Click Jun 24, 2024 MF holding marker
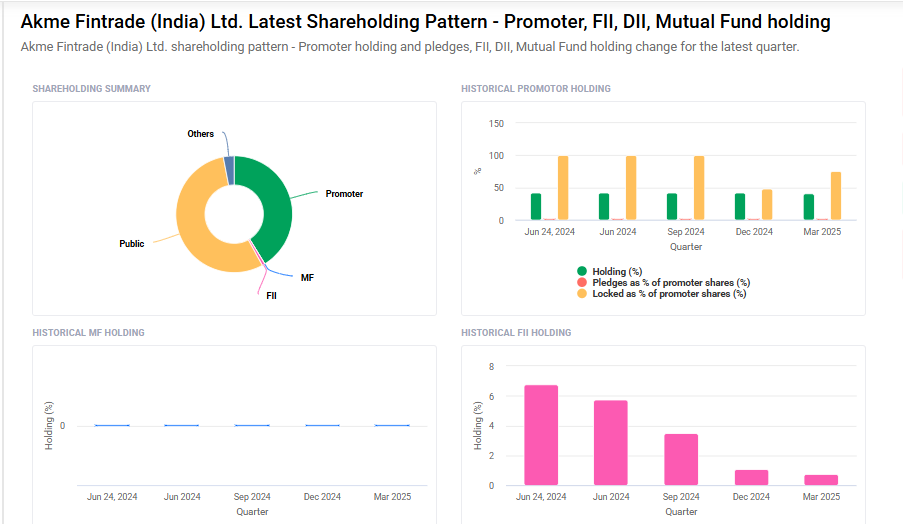Screen dimensions: 903x524 click(112, 426)
